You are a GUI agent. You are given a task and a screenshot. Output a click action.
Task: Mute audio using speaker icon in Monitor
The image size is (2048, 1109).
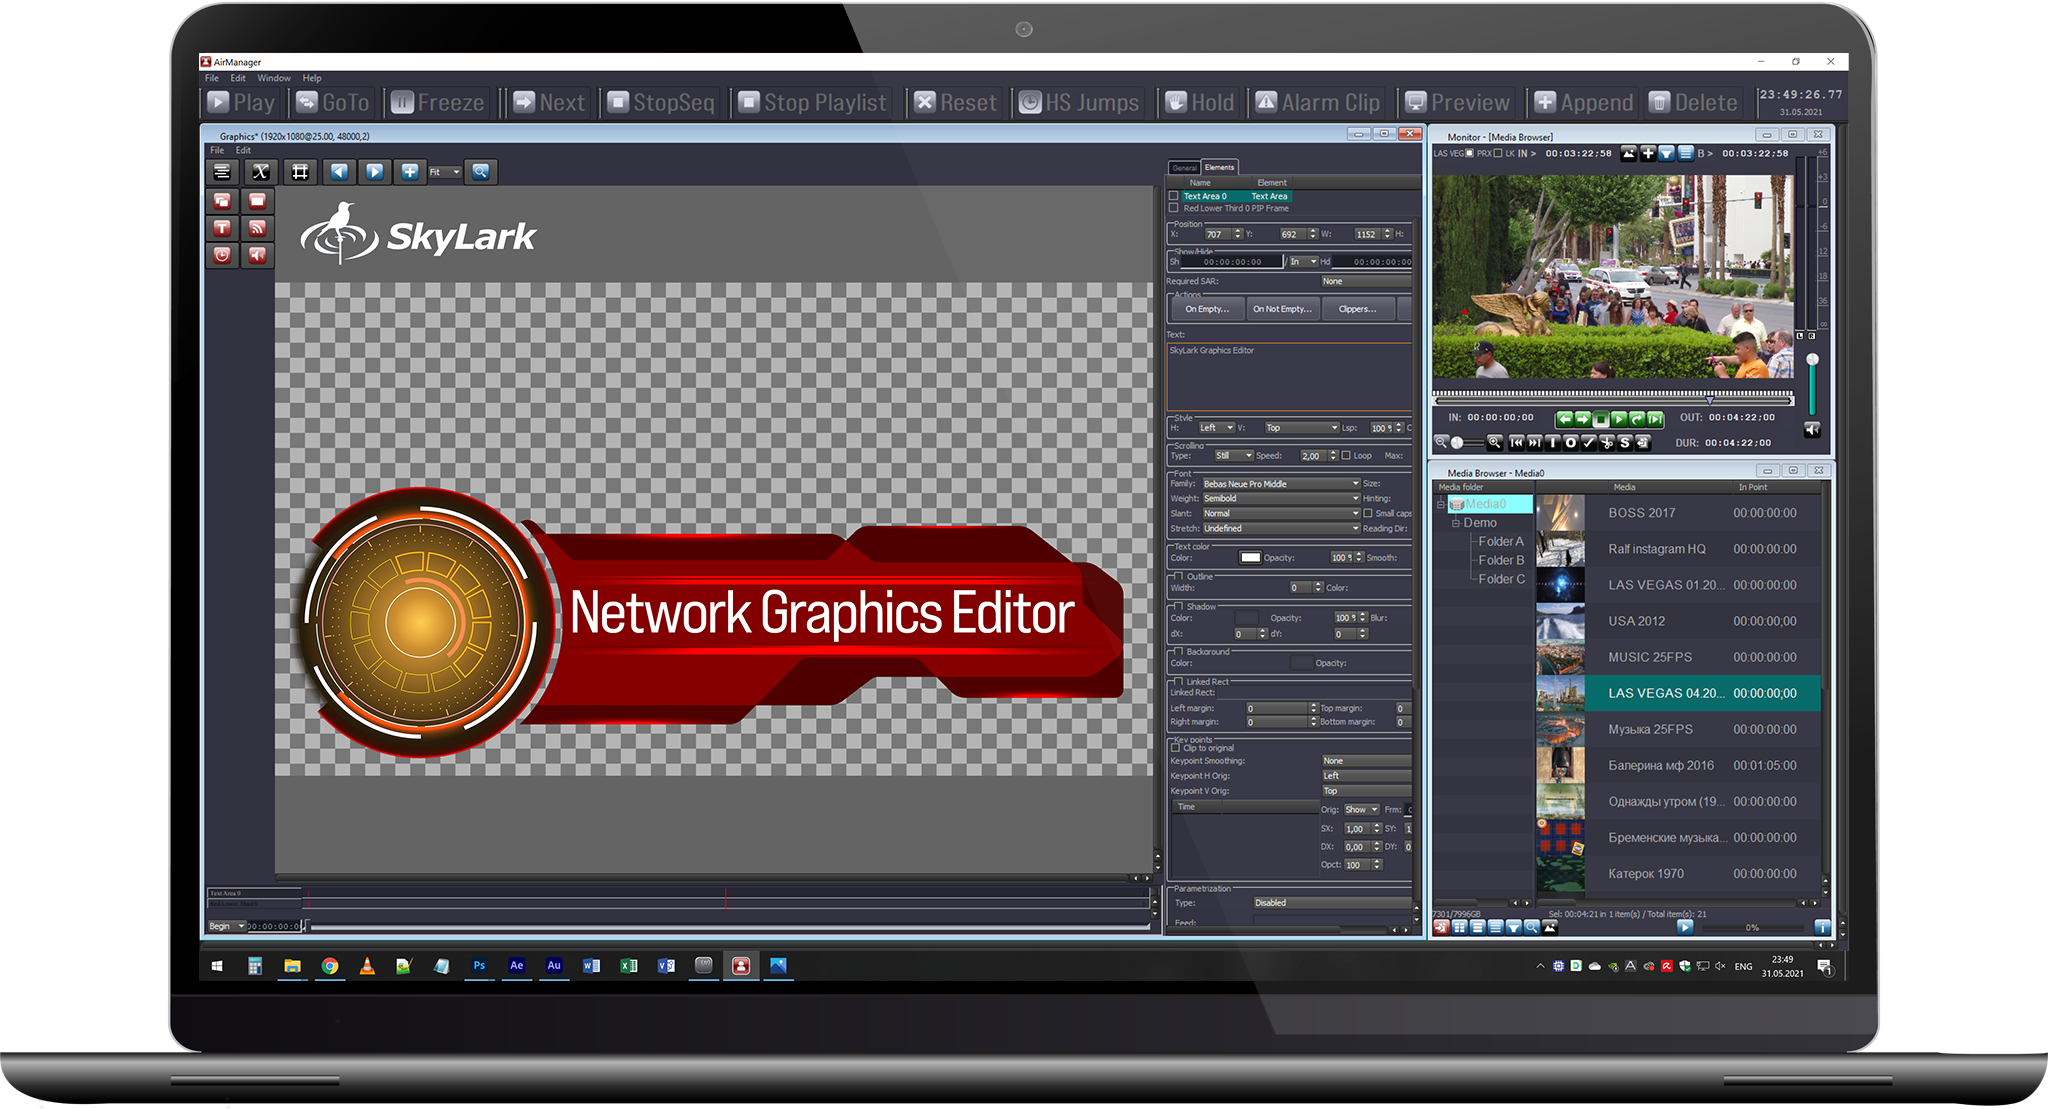point(1812,430)
